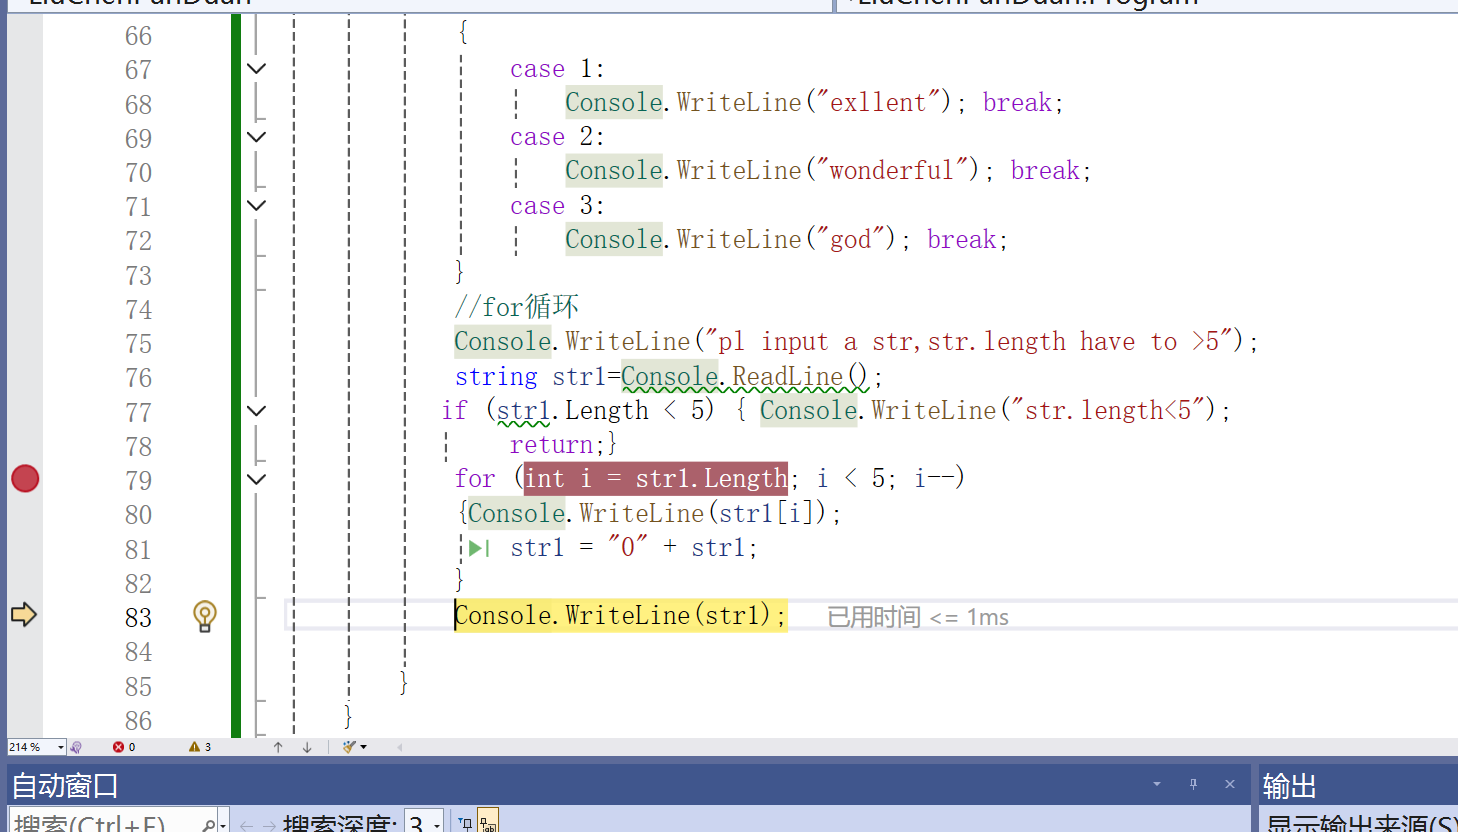
Task: Collapse the if block on line 77
Action: 257,411
